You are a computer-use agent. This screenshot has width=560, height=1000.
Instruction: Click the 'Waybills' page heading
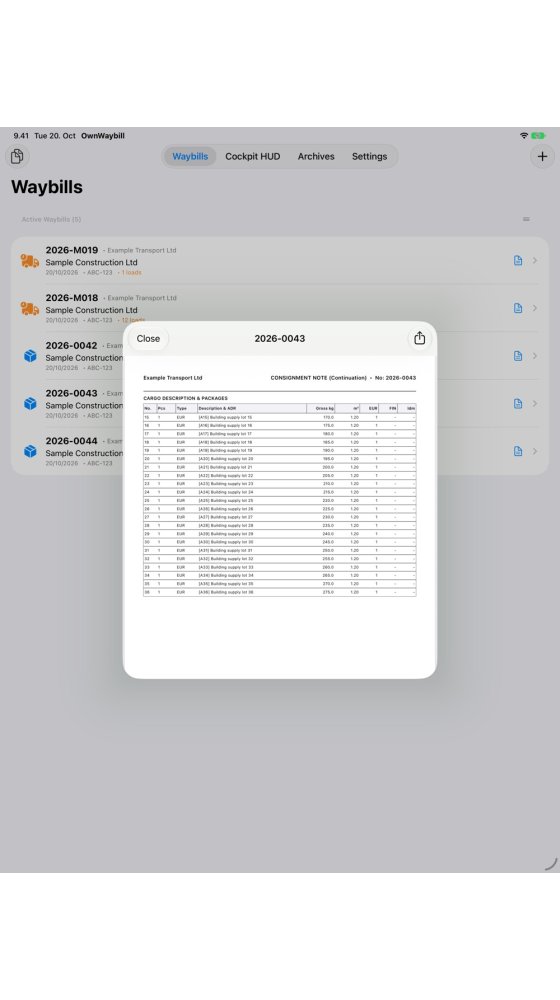click(x=47, y=187)
